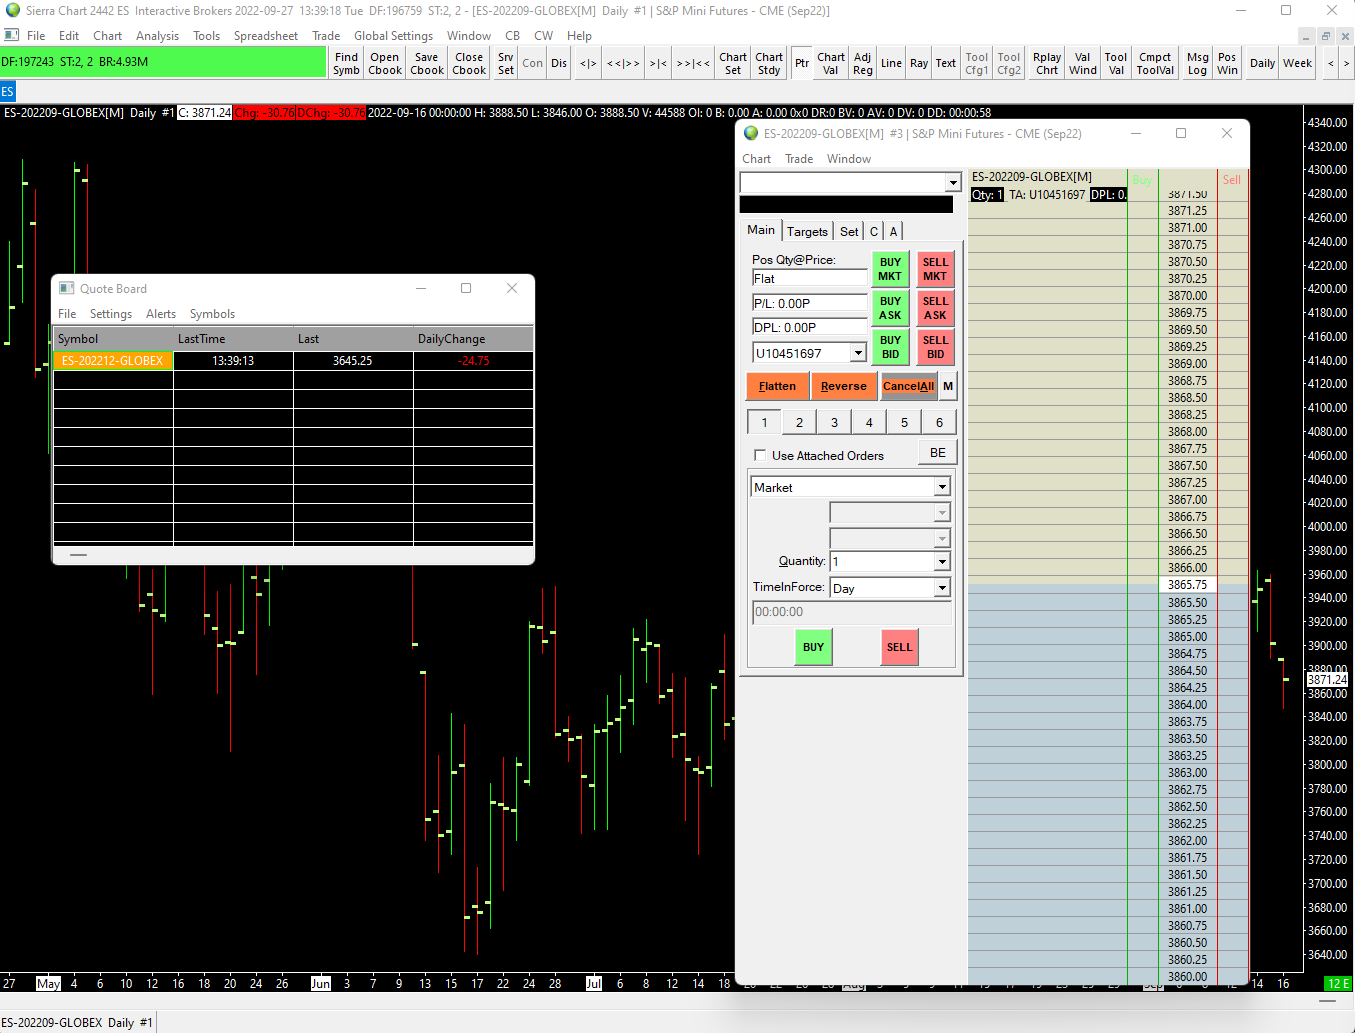1355x1033 pixels.
Task: Click the BUY BID button
Action: tap(890, 347)
